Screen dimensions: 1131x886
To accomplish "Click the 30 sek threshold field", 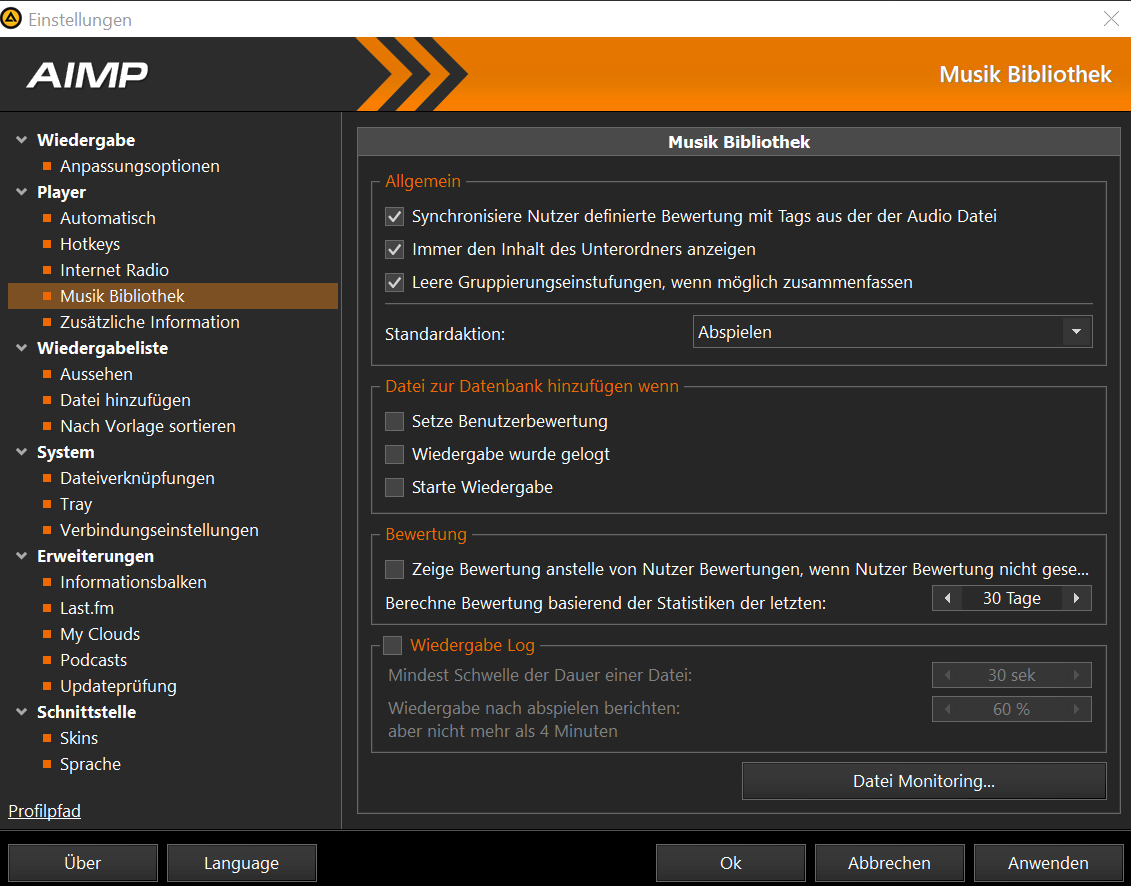I will (x=1011, y=675).
